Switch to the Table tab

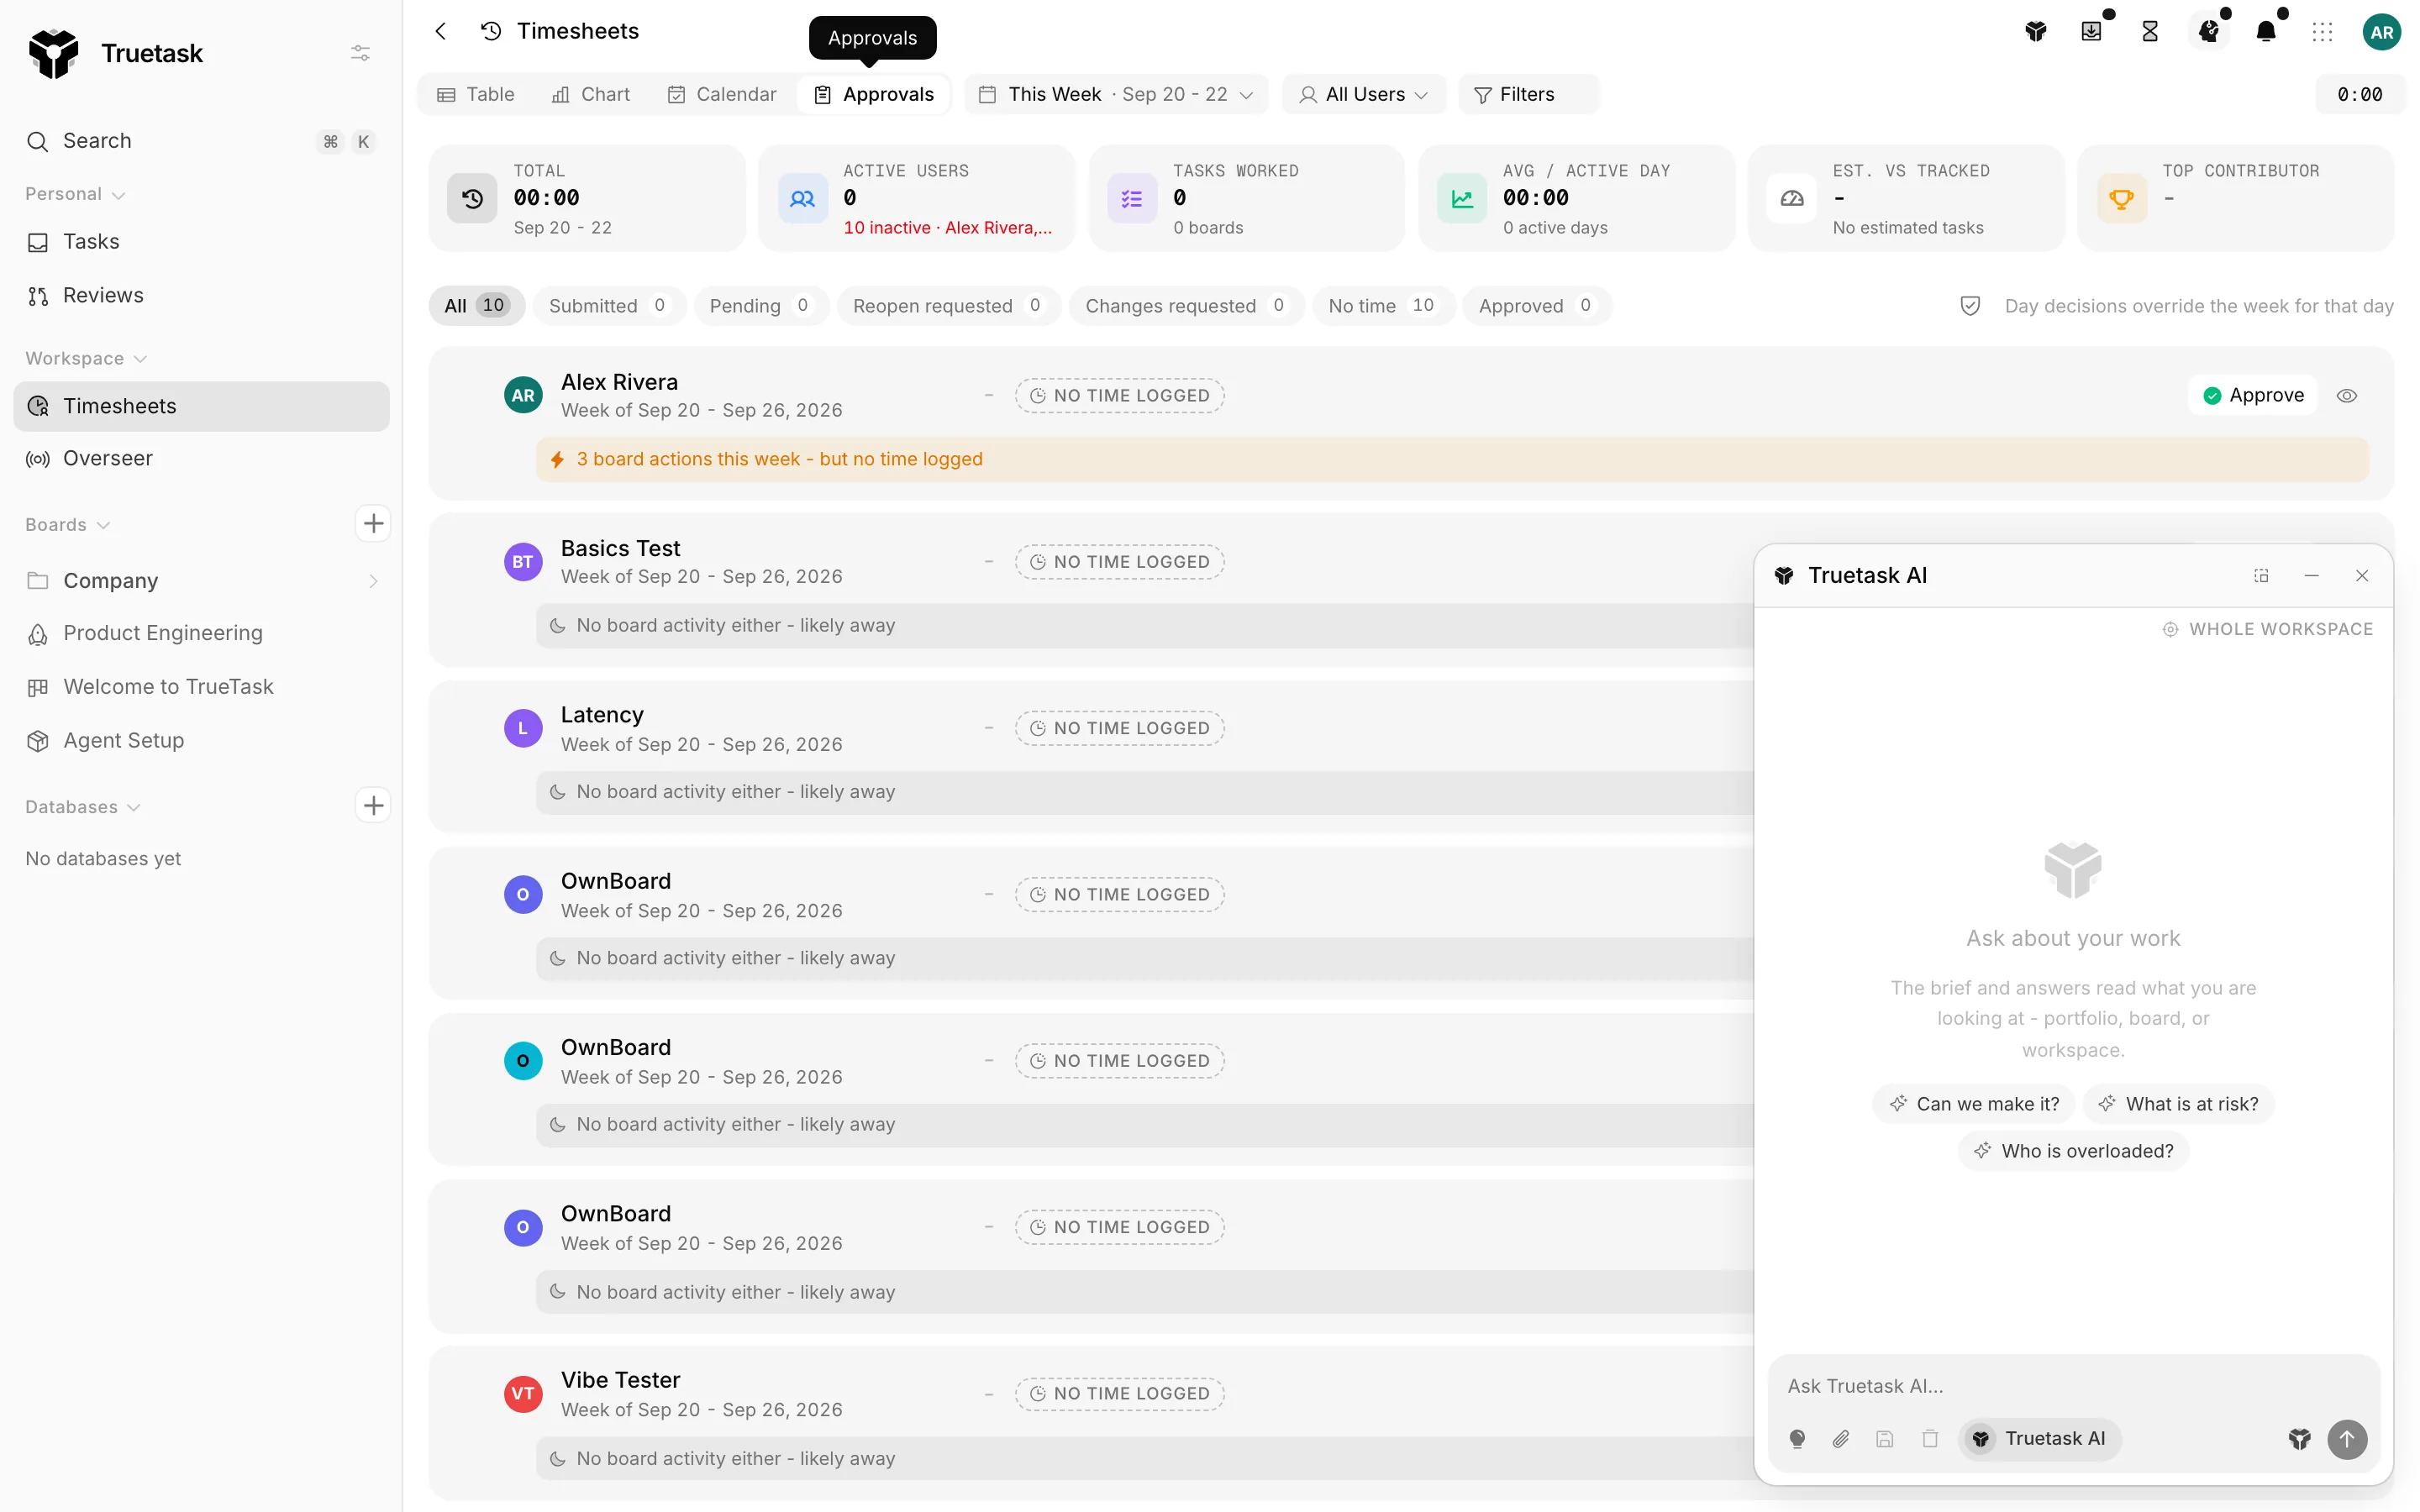pos(476,94)
